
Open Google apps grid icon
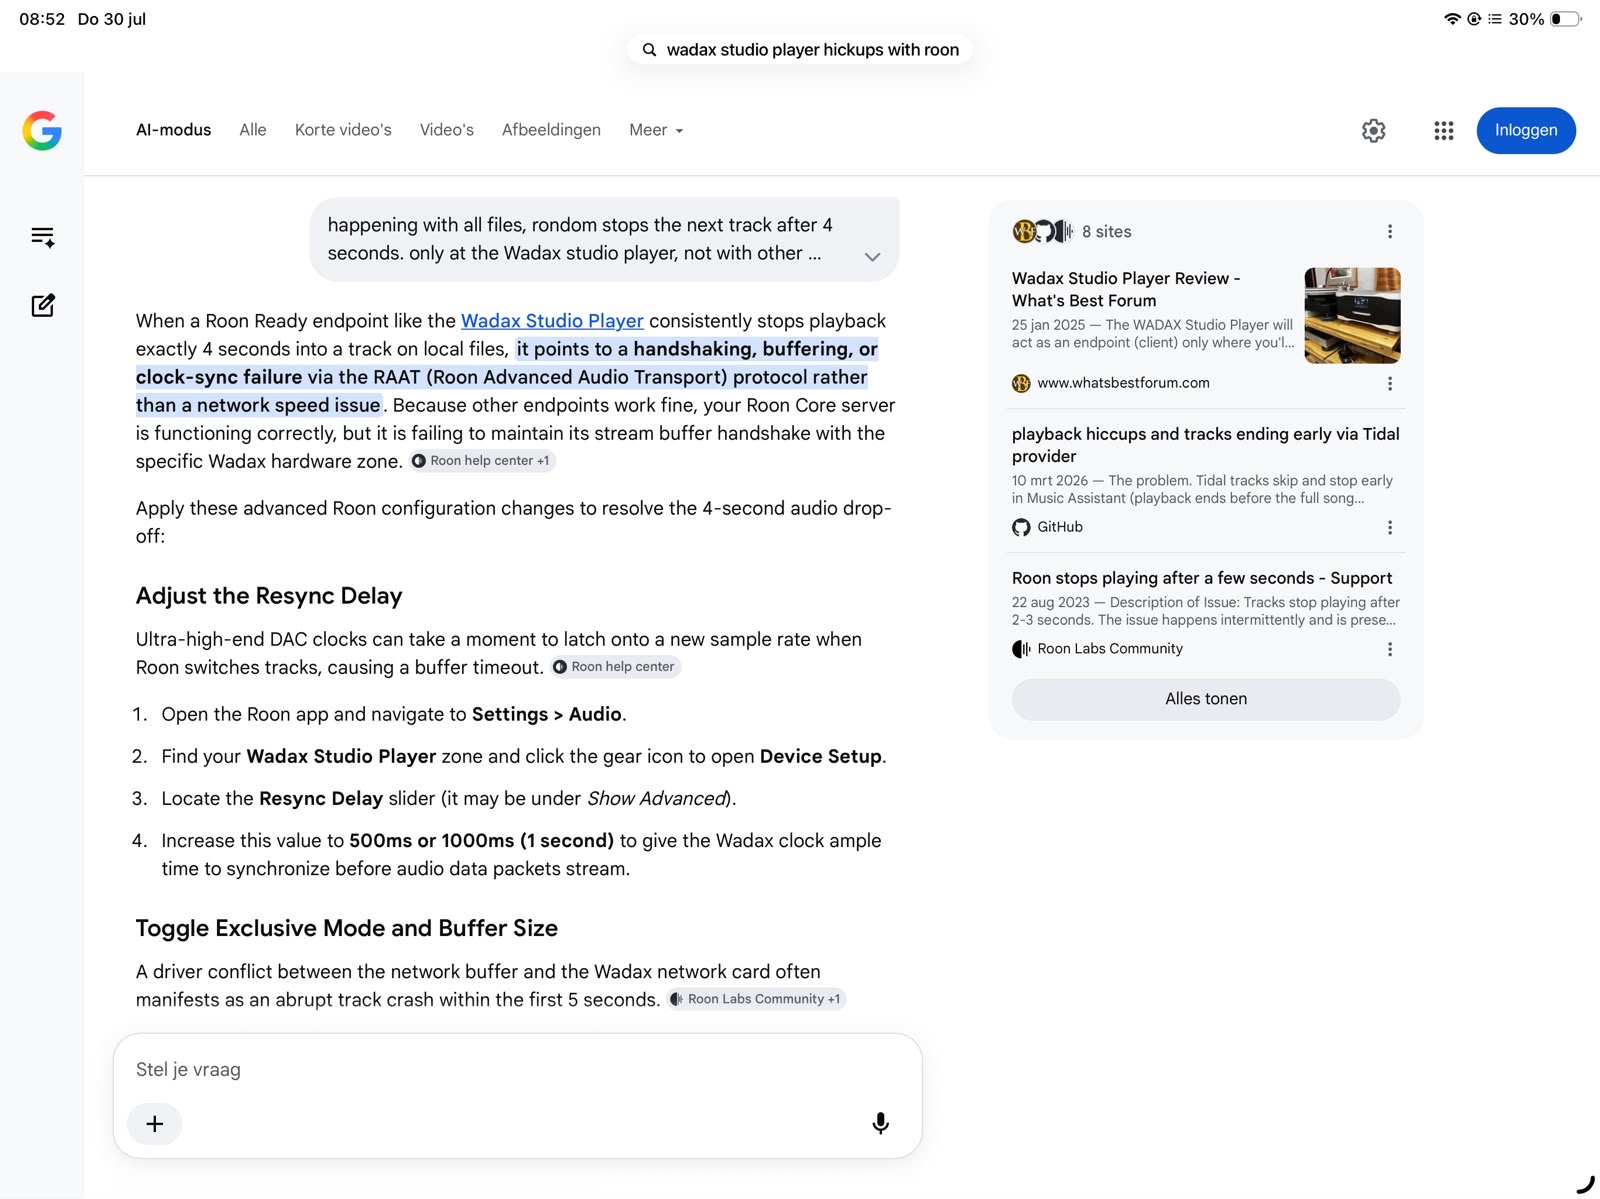pyautogui.click(x=1443, y=130)
